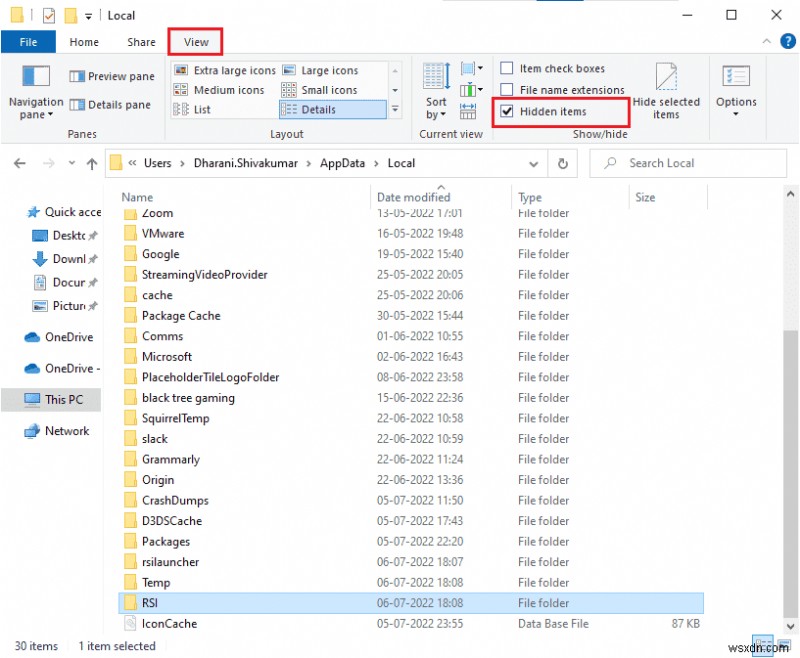The width and height of the screenshot is (800, 658).
Task: Open the Group by dropdown
Action: [472, 68]
